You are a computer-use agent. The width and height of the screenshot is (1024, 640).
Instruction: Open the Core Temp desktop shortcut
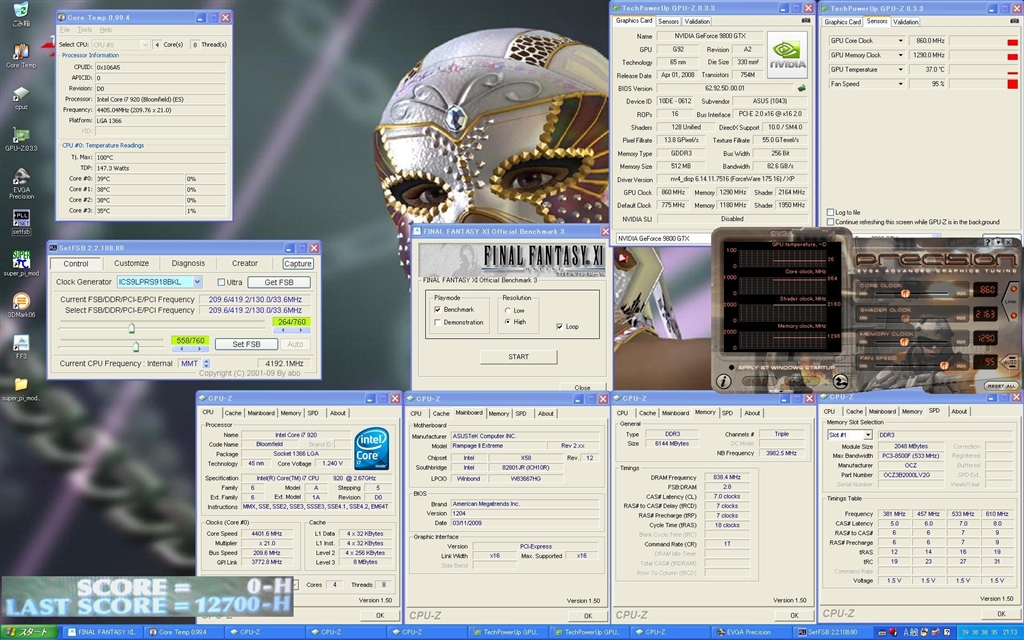pos(21,50)
